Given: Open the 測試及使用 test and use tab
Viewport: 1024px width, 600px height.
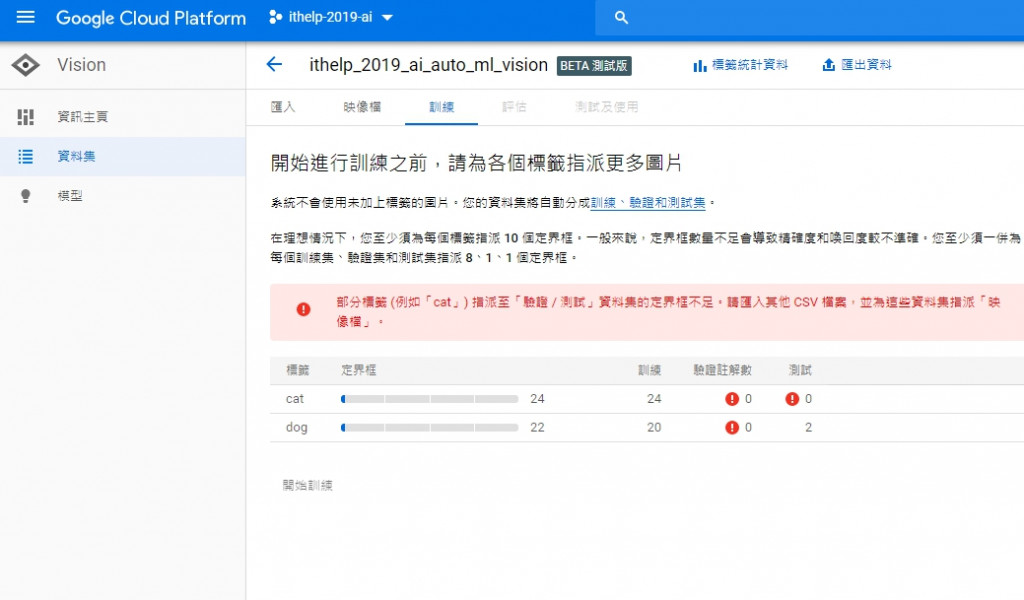Looking at the screenshot, I should (607, 106).
